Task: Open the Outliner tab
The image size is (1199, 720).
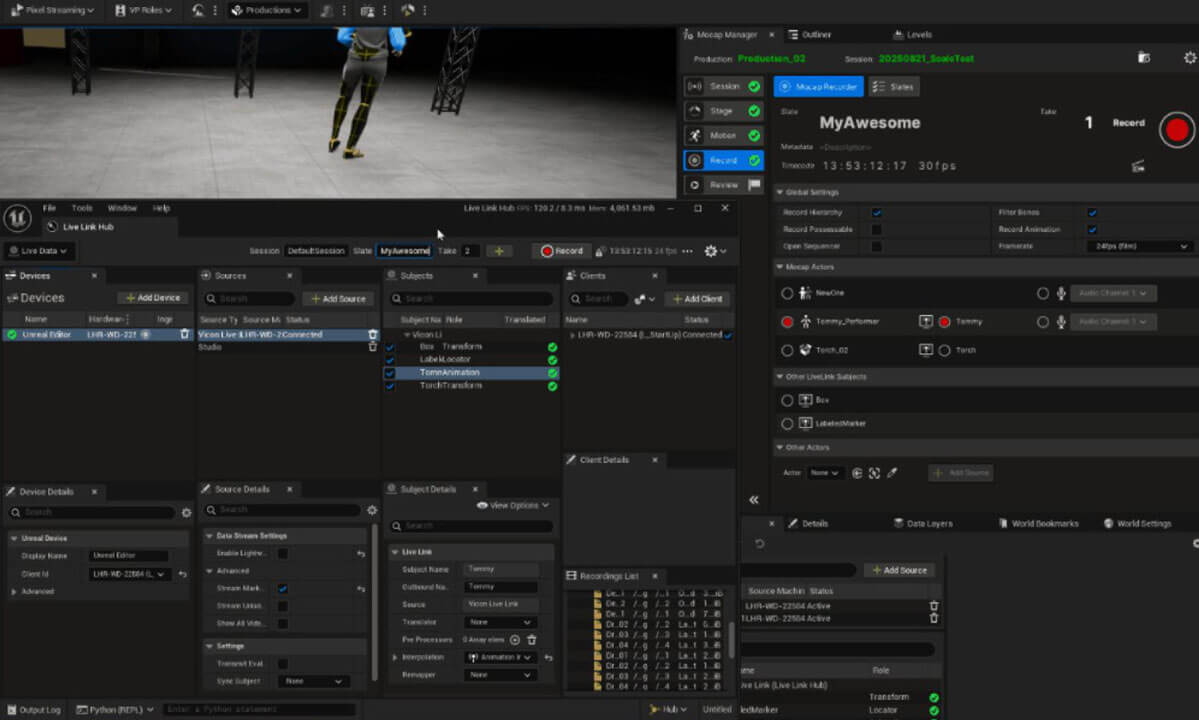Action: [x=810, y=34]
